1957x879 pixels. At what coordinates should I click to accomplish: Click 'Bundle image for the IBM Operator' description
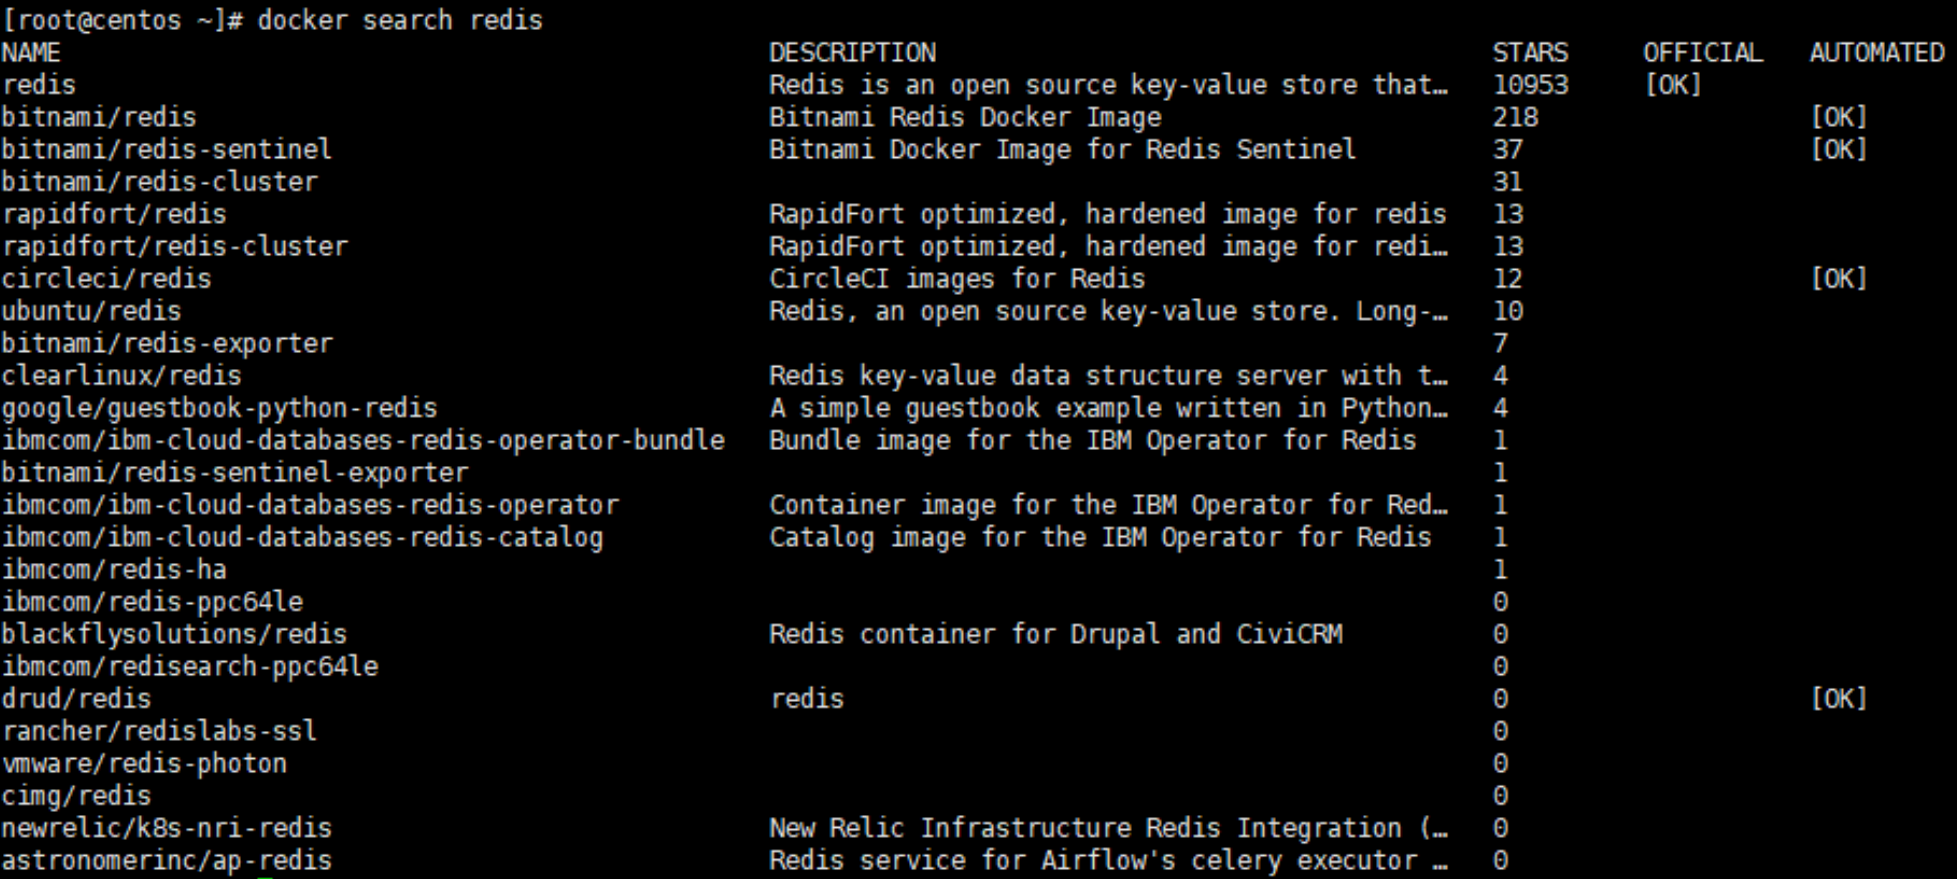(1093, 440)
